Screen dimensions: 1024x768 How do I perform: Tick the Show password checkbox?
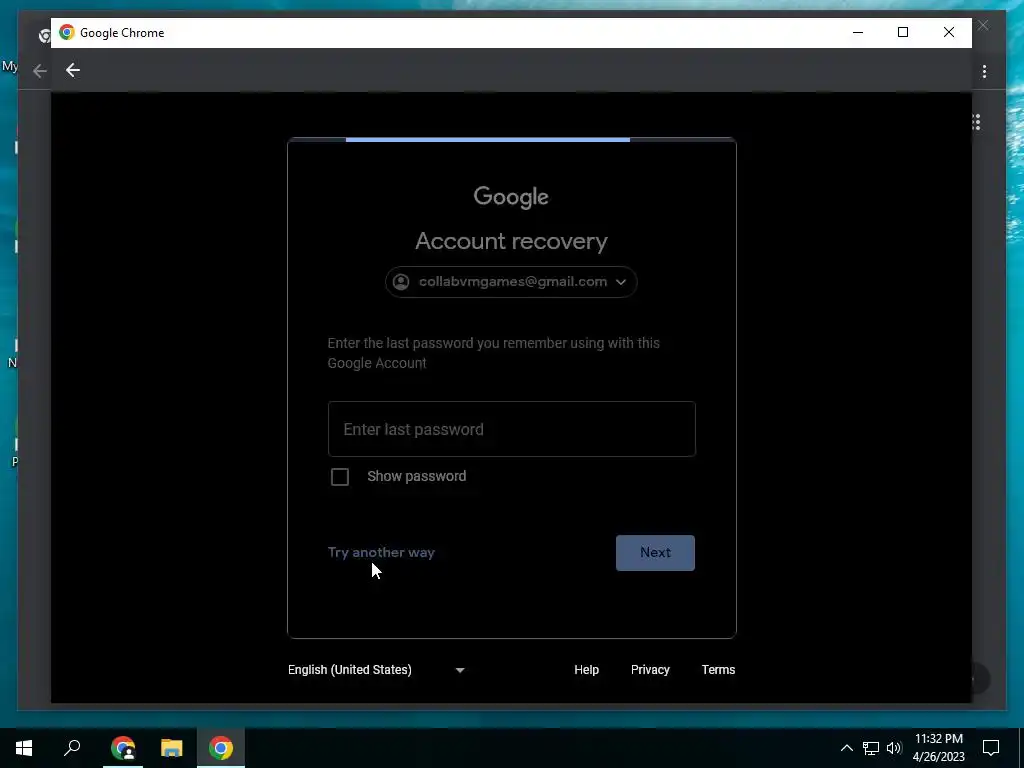[x=340, y=477]
